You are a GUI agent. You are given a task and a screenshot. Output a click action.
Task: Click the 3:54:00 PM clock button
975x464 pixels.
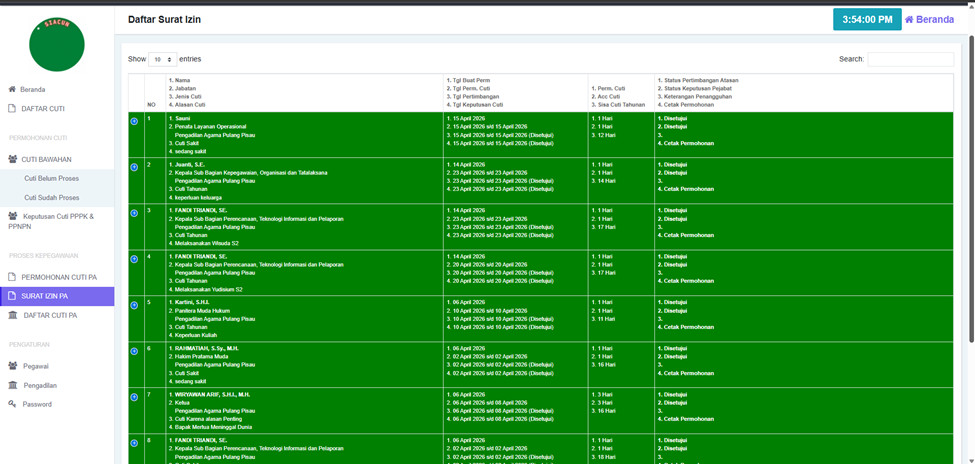coord(866,19)
